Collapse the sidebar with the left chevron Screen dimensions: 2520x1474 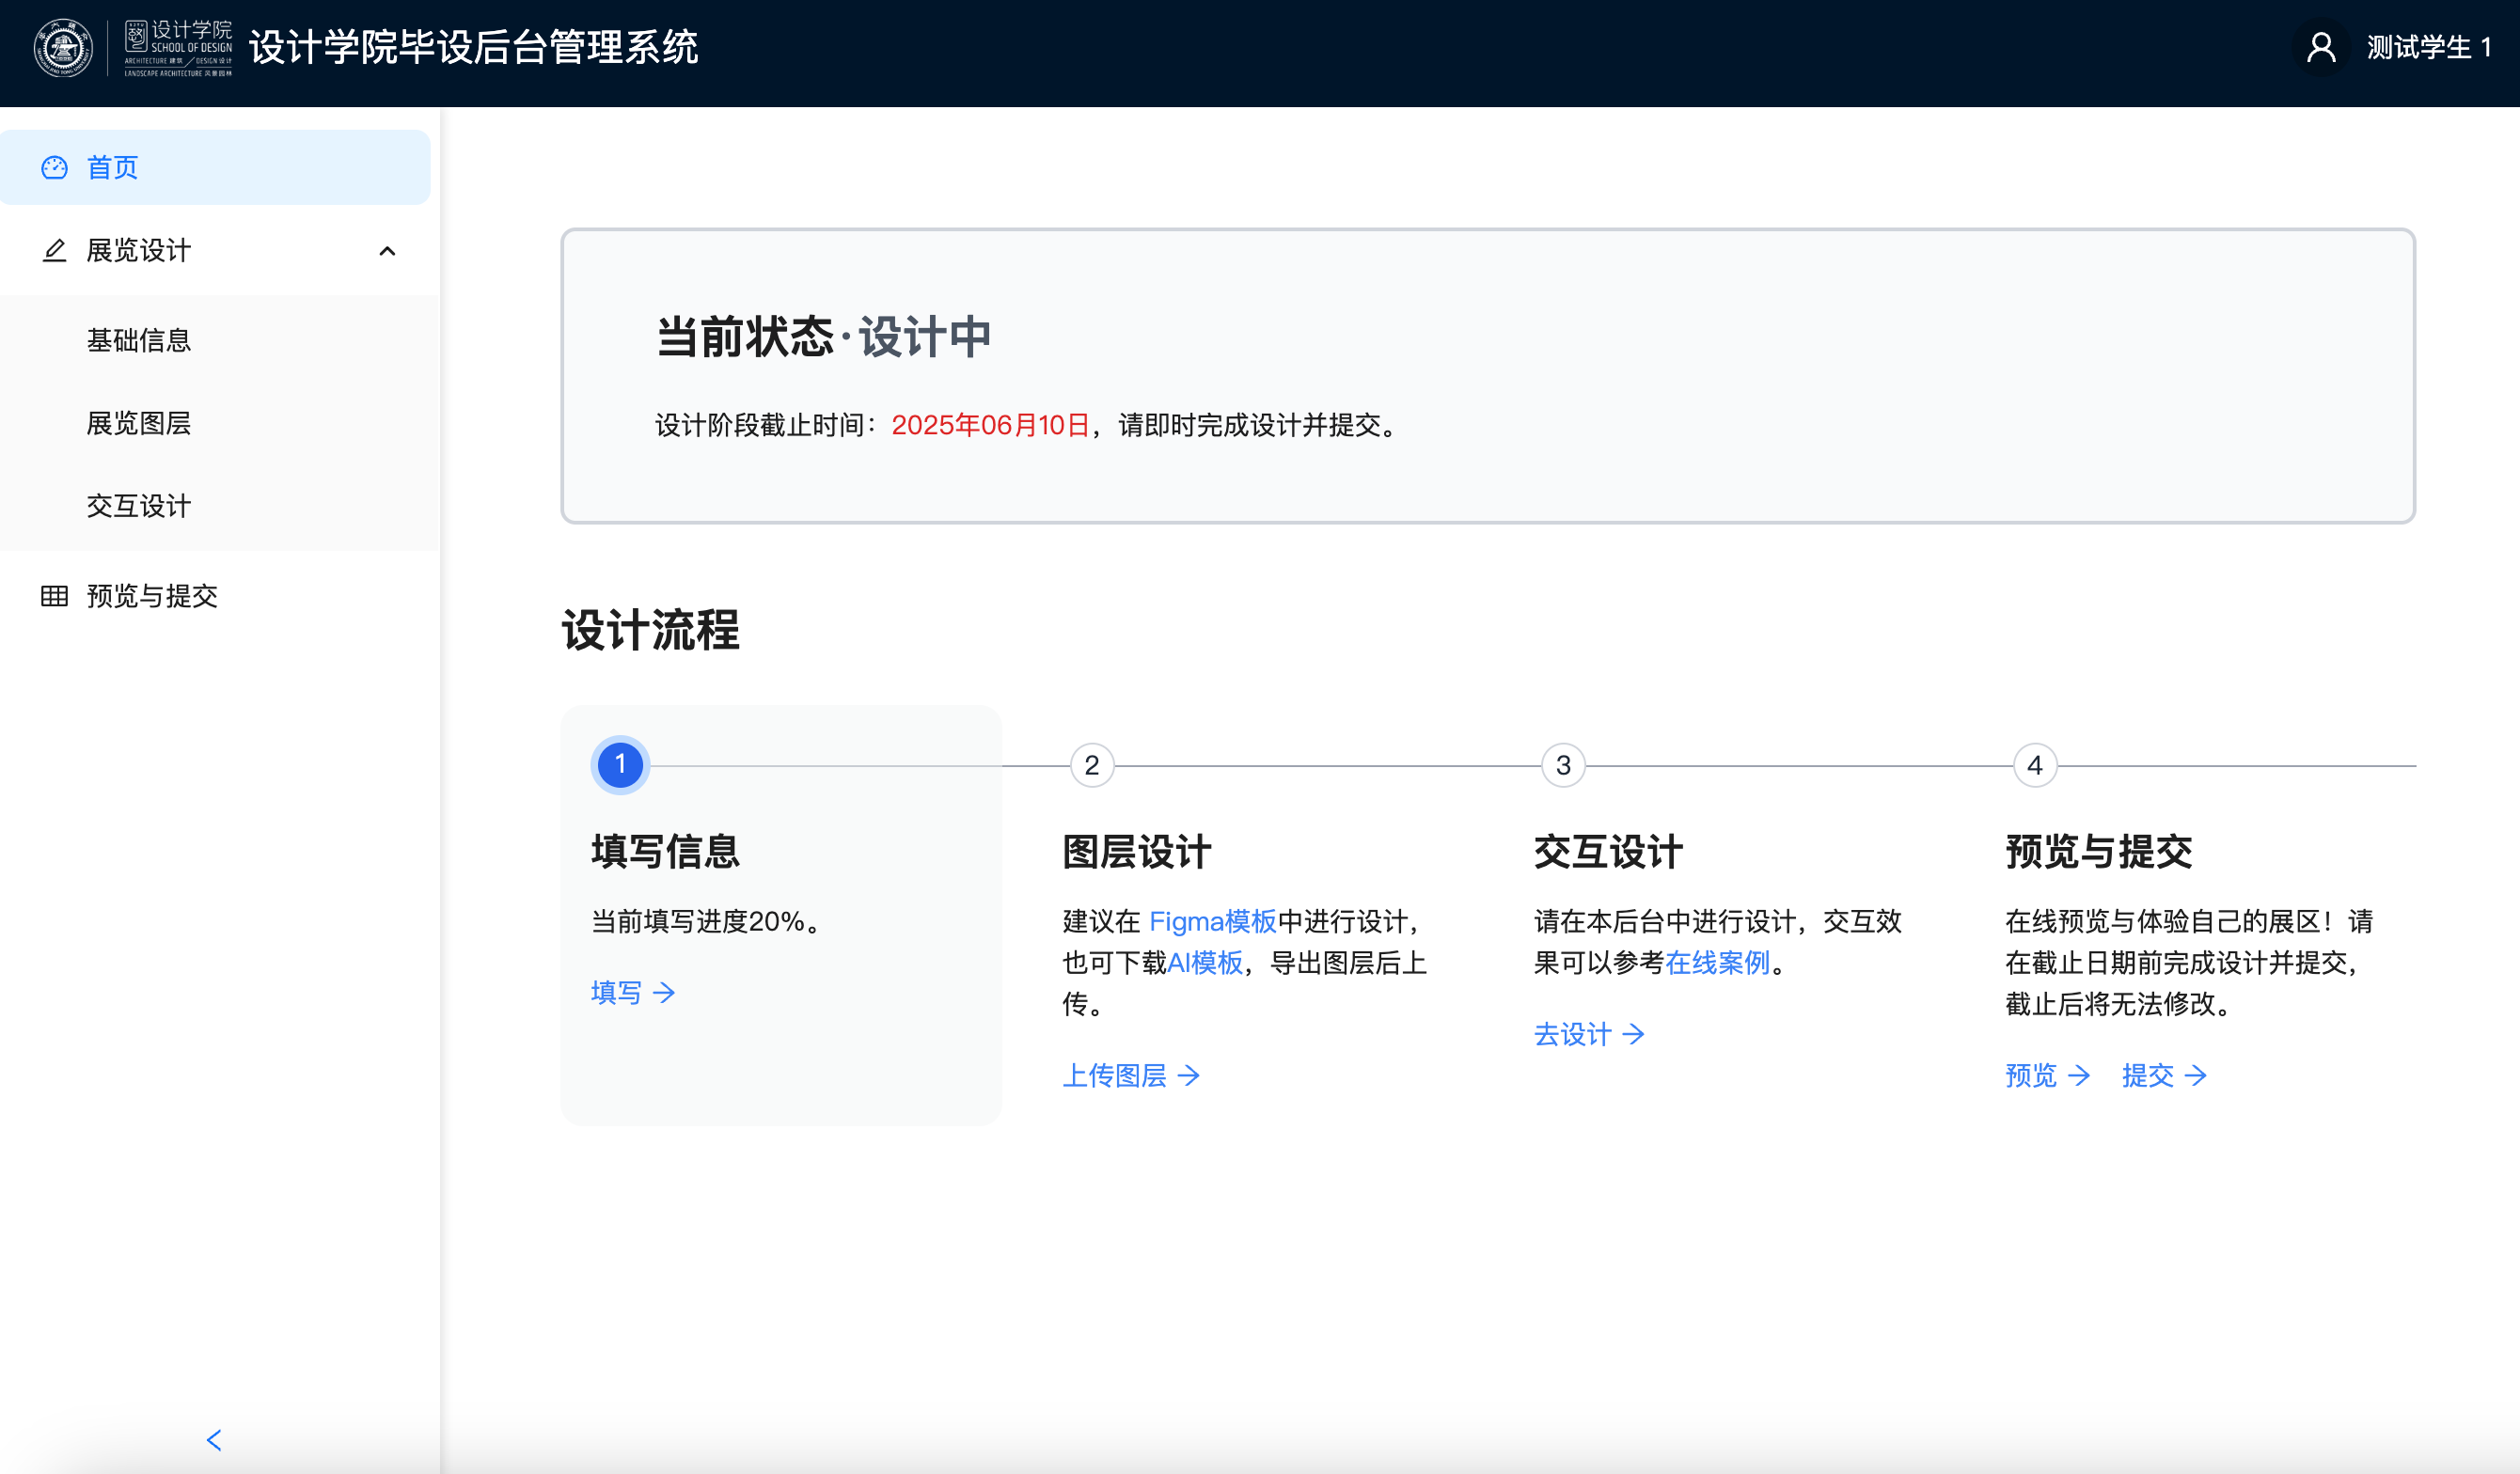(214, 1440)
